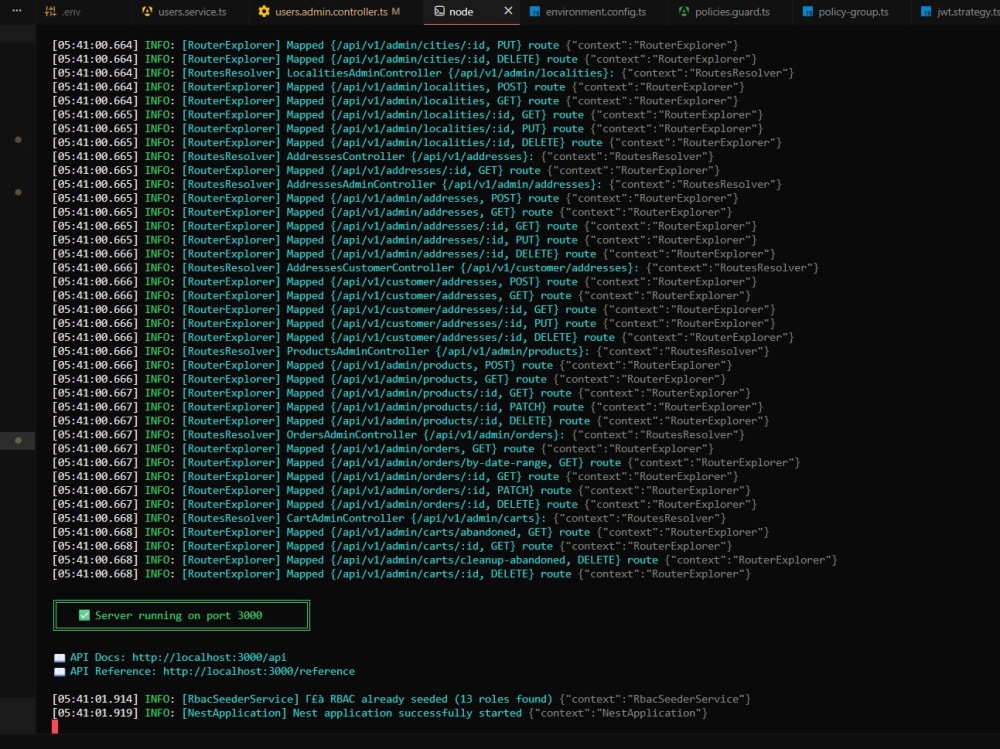Click timestamp [05:41:01.914]
1000x749 pixels.
point(95,699)
